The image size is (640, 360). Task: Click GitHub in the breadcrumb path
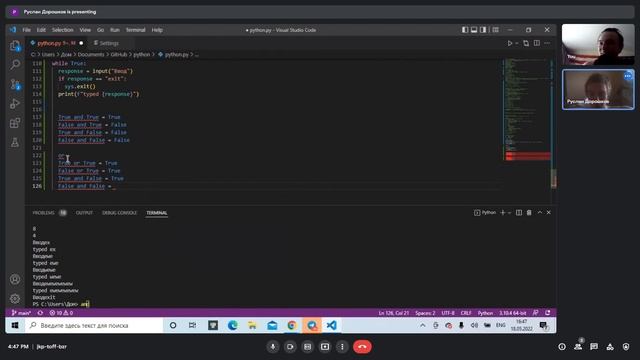119,54
